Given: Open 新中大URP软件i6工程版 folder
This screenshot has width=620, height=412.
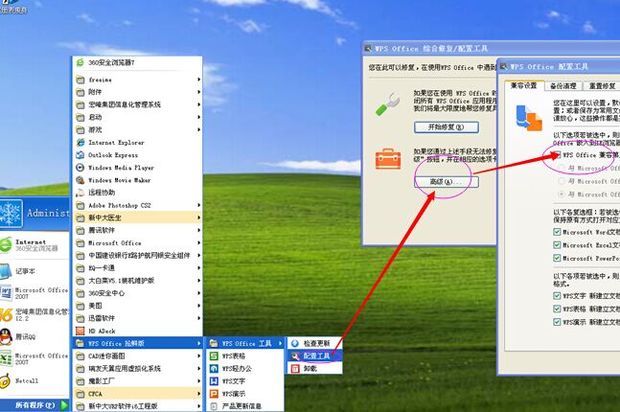Looking at the screenshot, I should (137, 406).
